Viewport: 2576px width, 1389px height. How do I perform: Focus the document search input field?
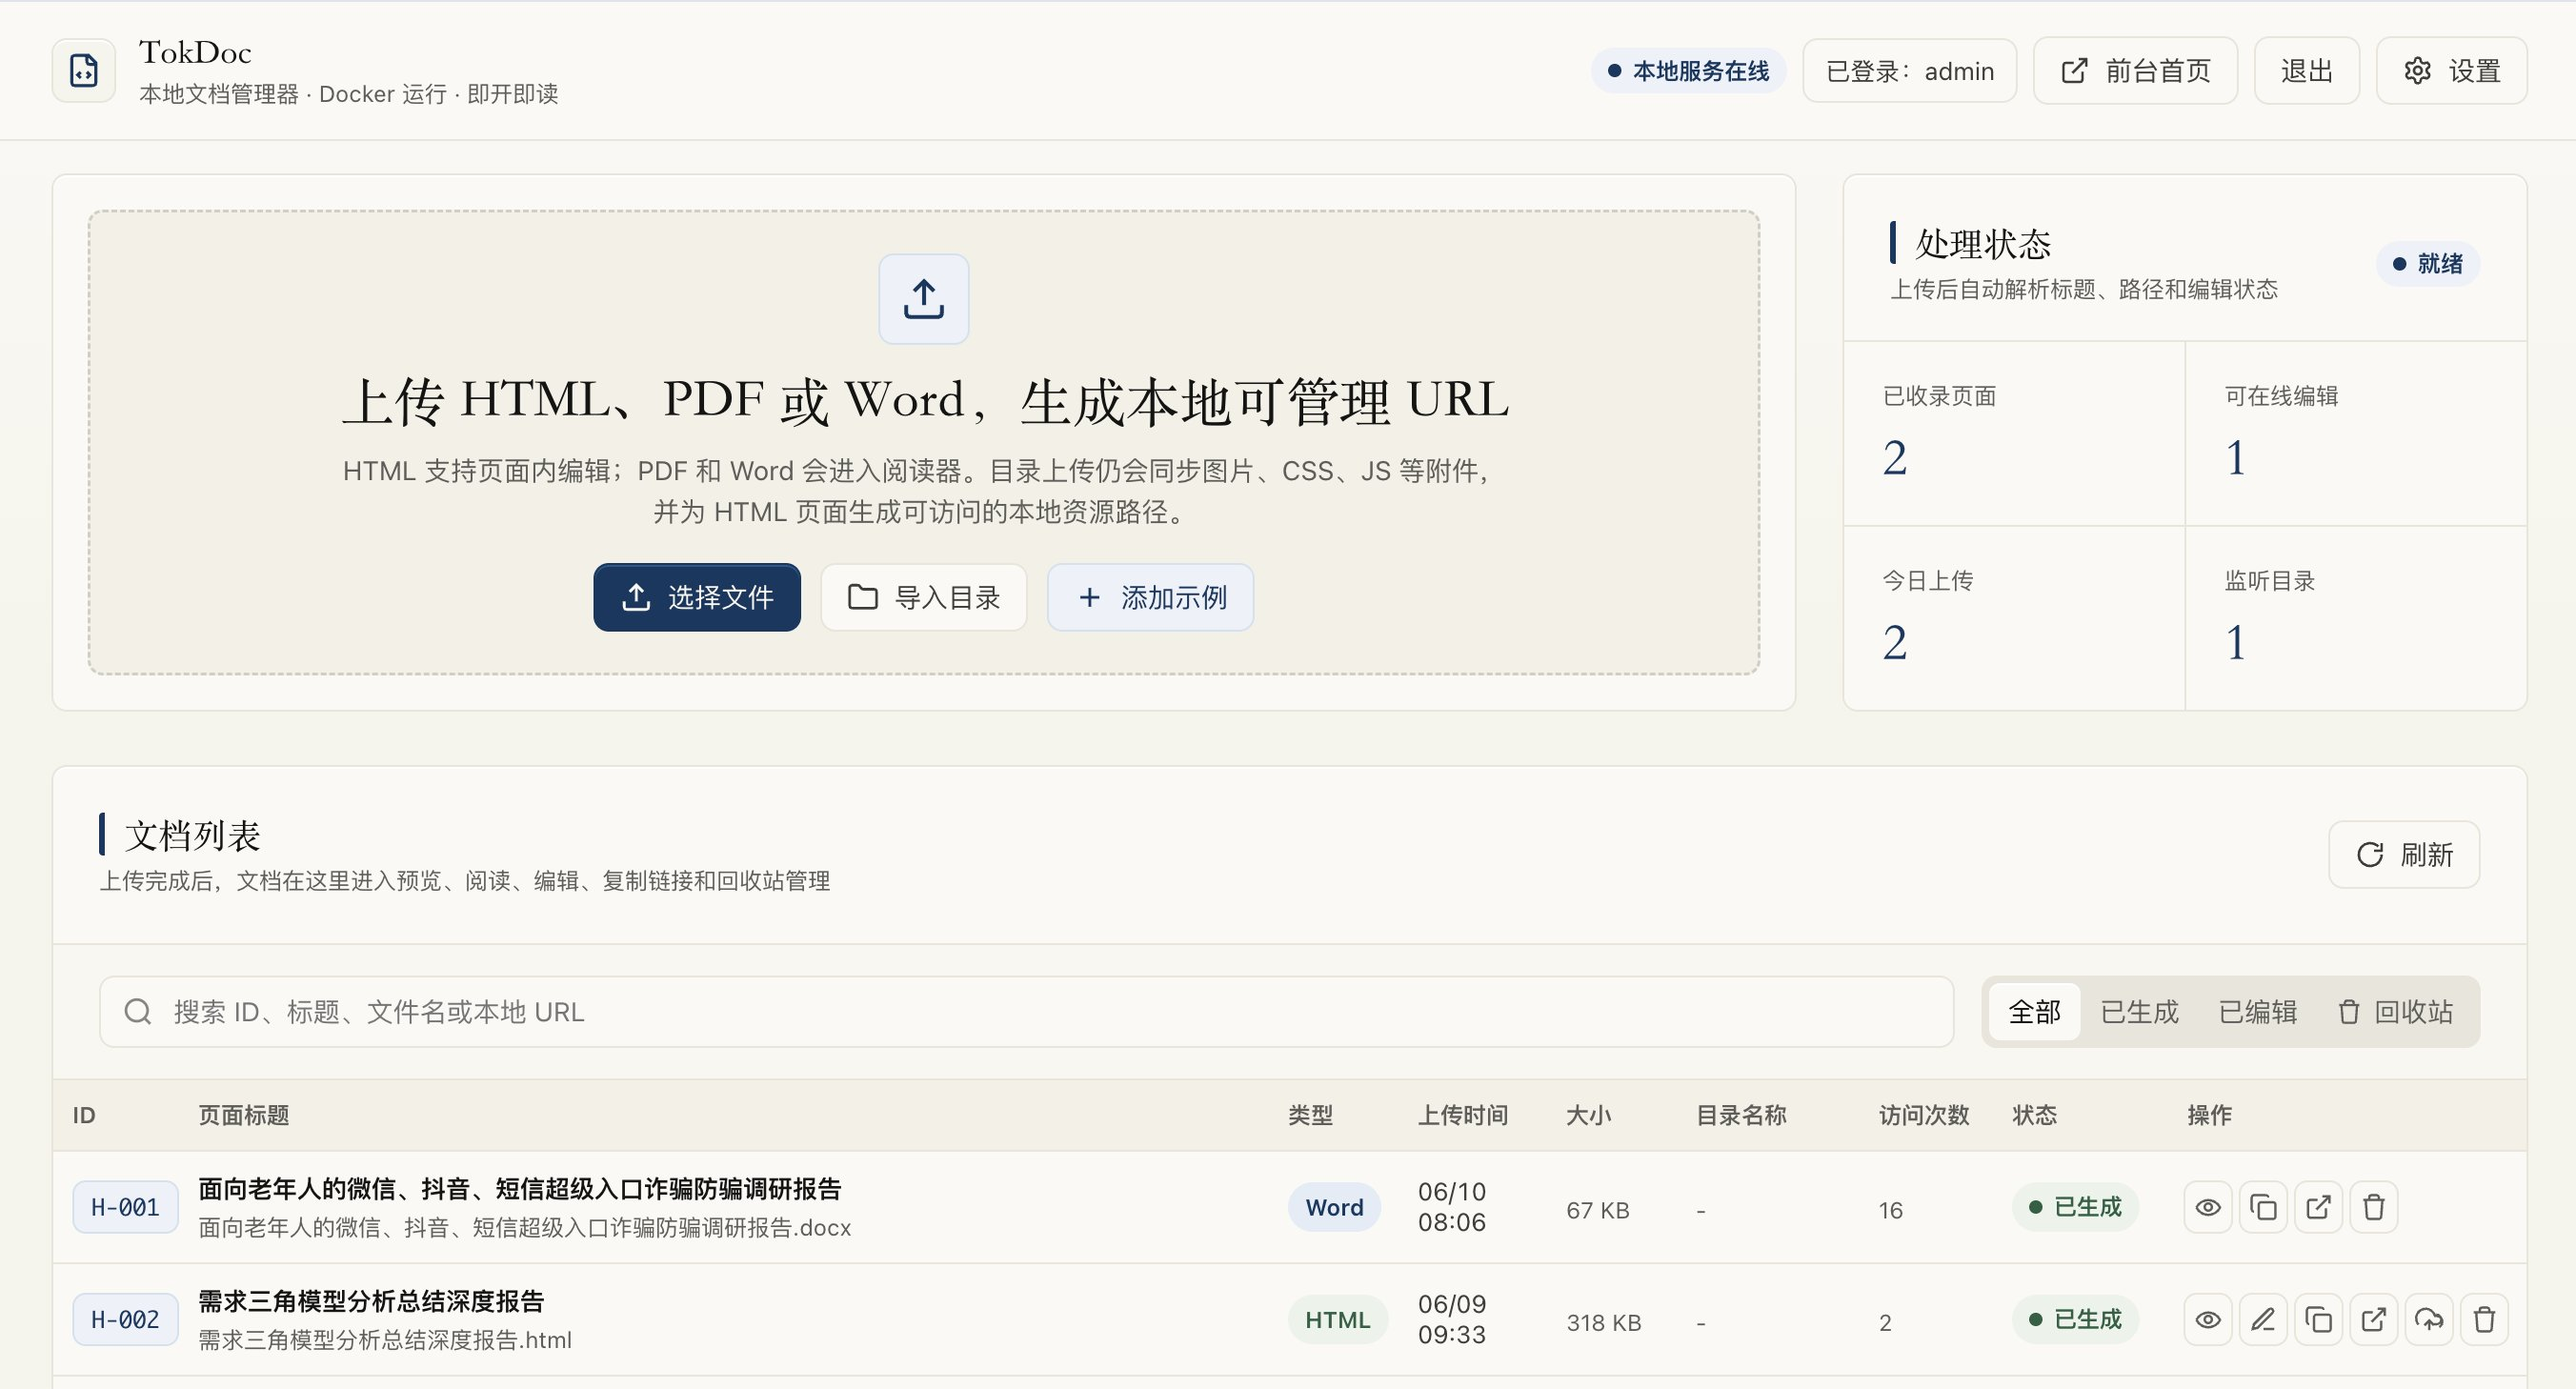[1026, 1012]
